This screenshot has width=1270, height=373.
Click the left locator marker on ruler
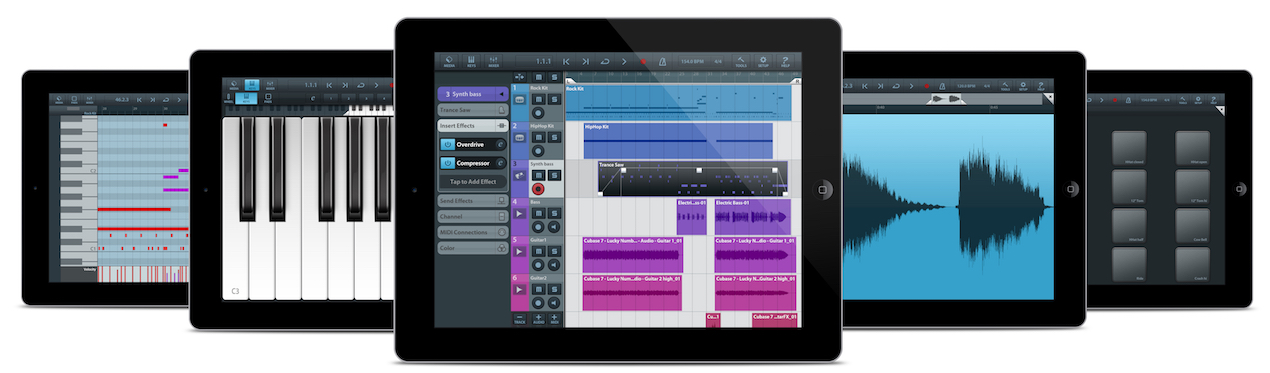click(569, 81)
